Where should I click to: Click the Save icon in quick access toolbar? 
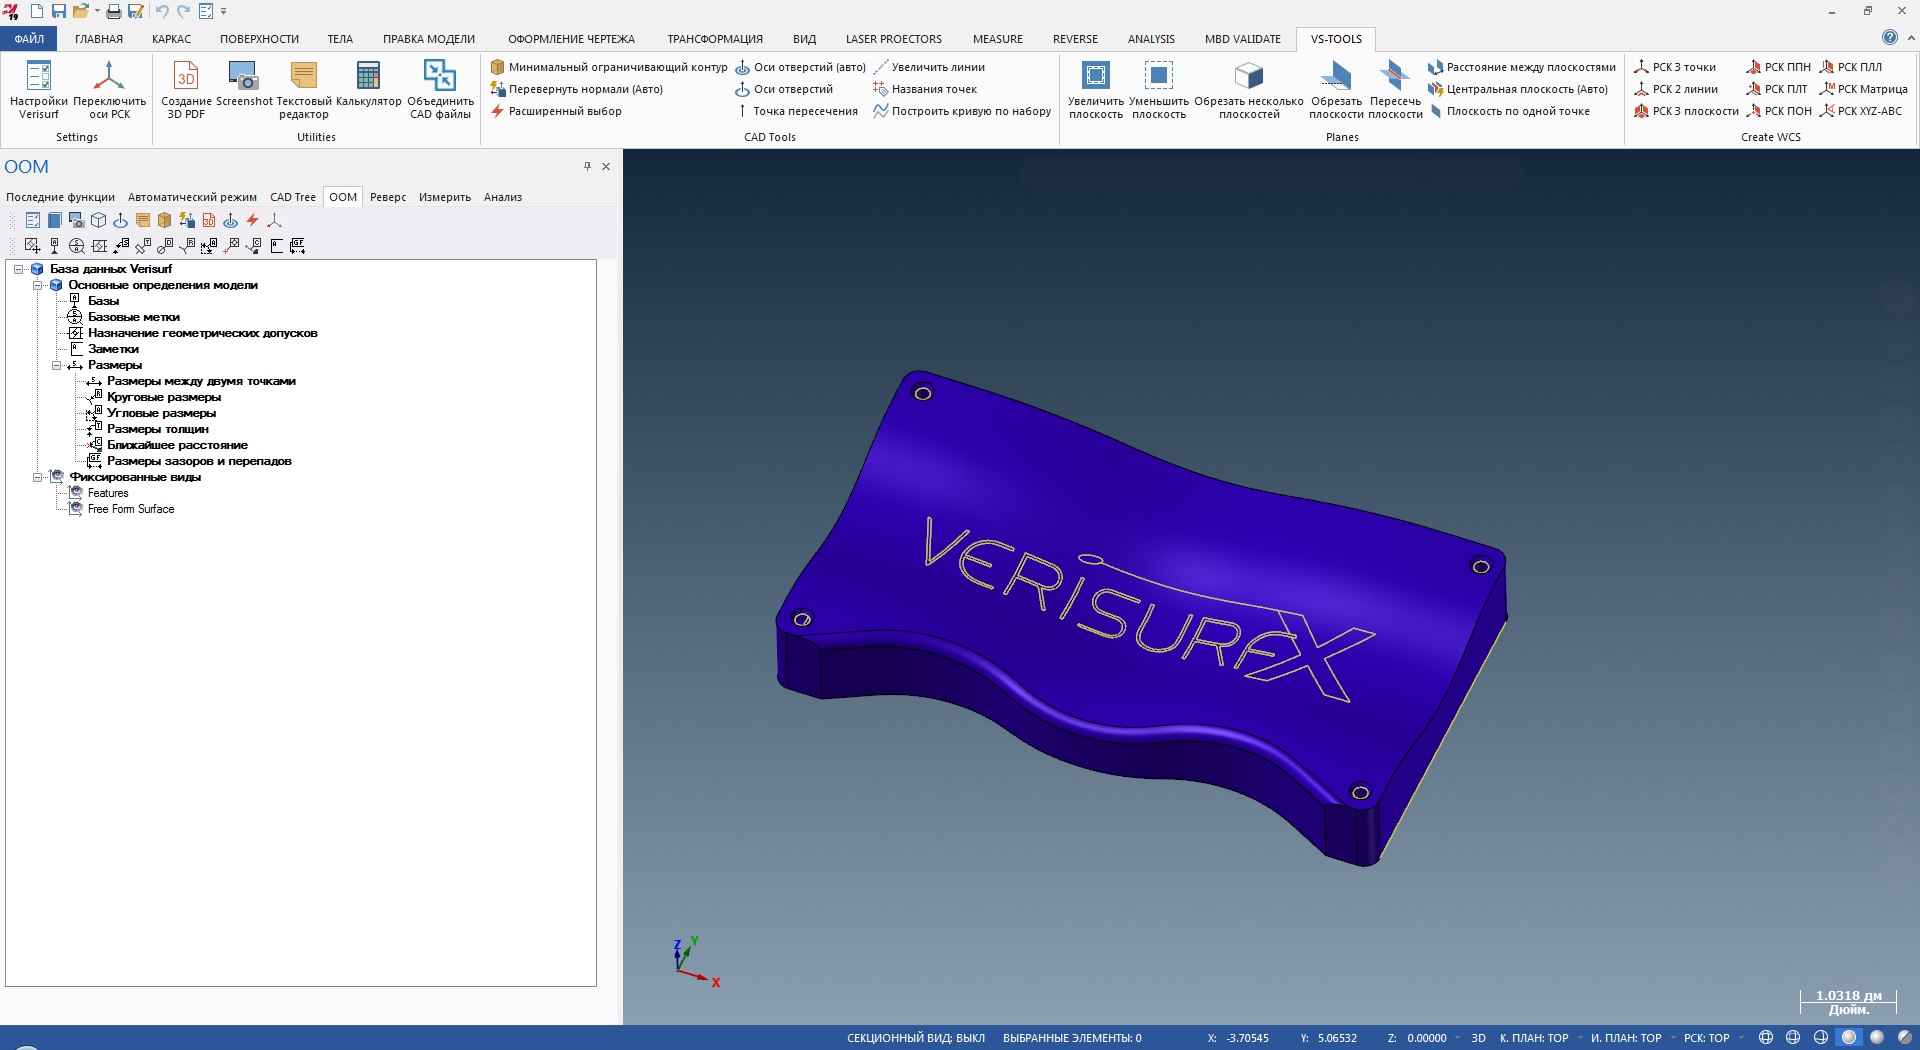tap(58, 11)
